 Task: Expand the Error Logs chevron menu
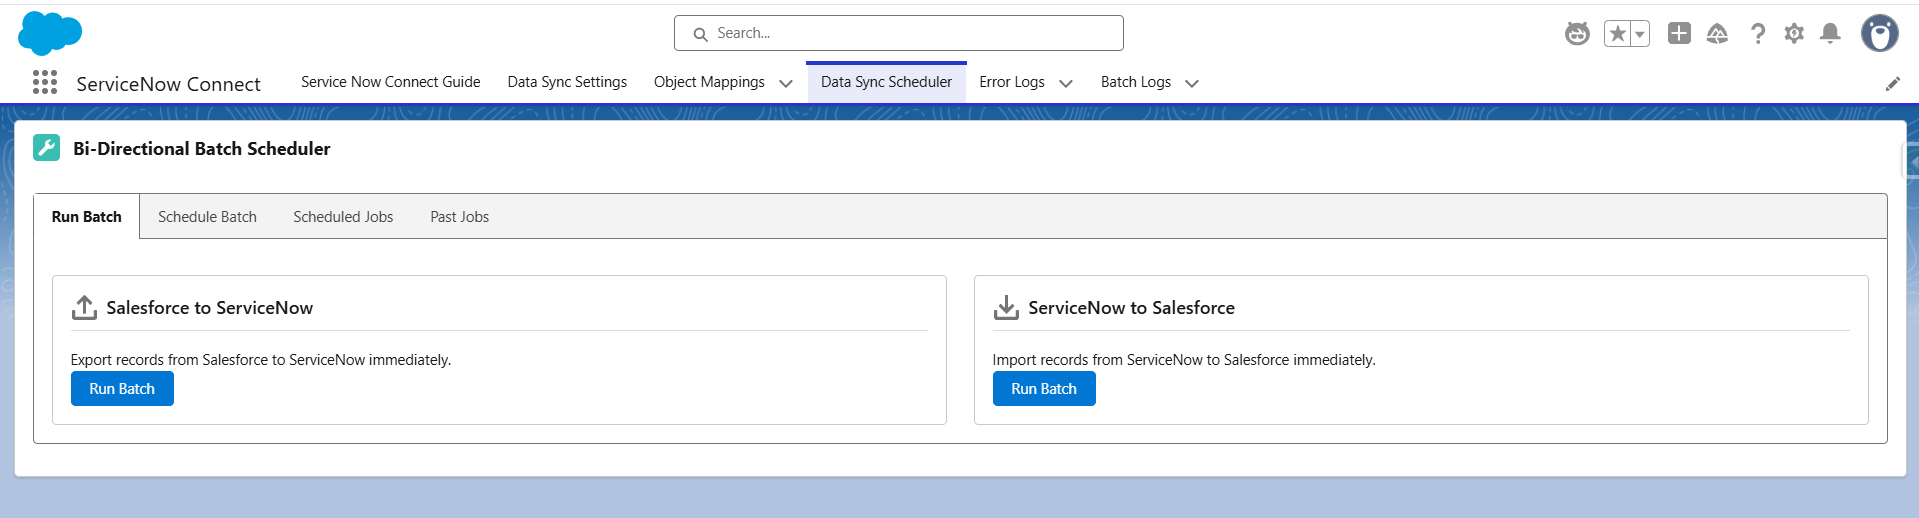point(1066,83)
